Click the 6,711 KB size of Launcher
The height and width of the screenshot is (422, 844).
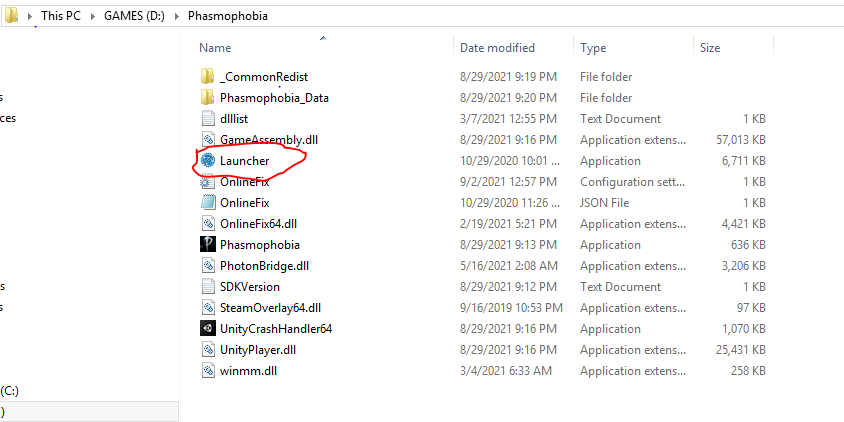pyautogui.click(x=744, y=161)
